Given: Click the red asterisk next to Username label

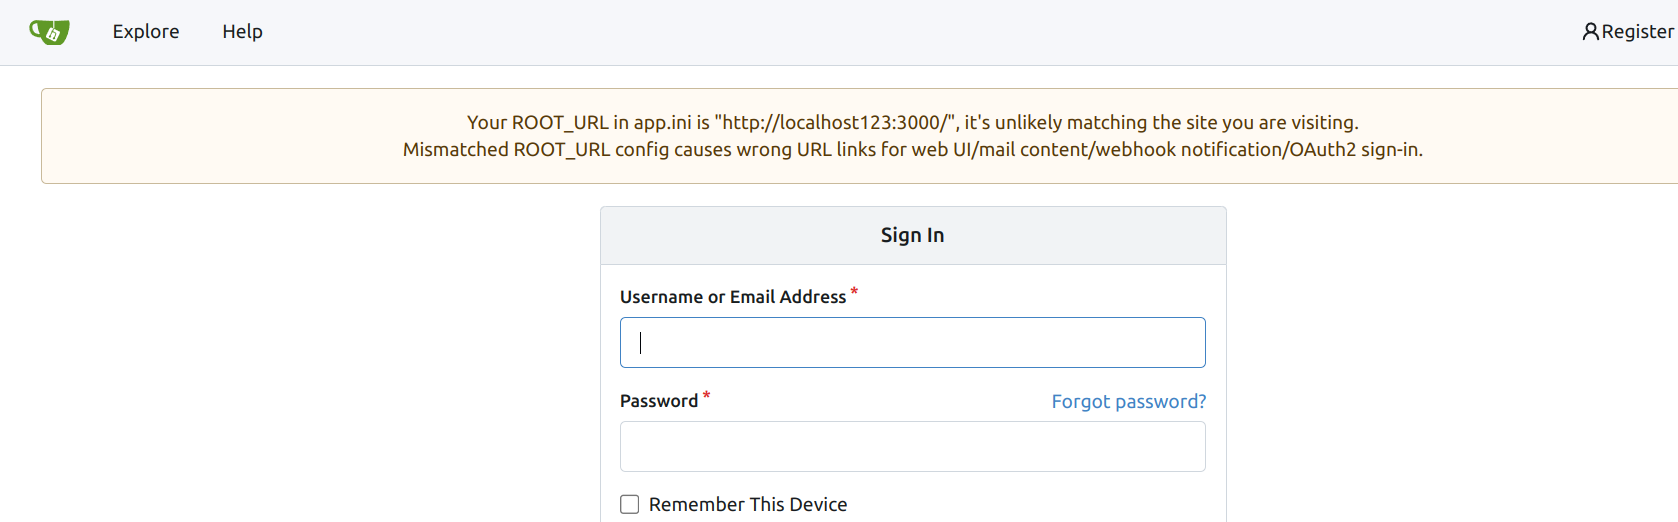Looking at the screenshot, I should [854, 292].
